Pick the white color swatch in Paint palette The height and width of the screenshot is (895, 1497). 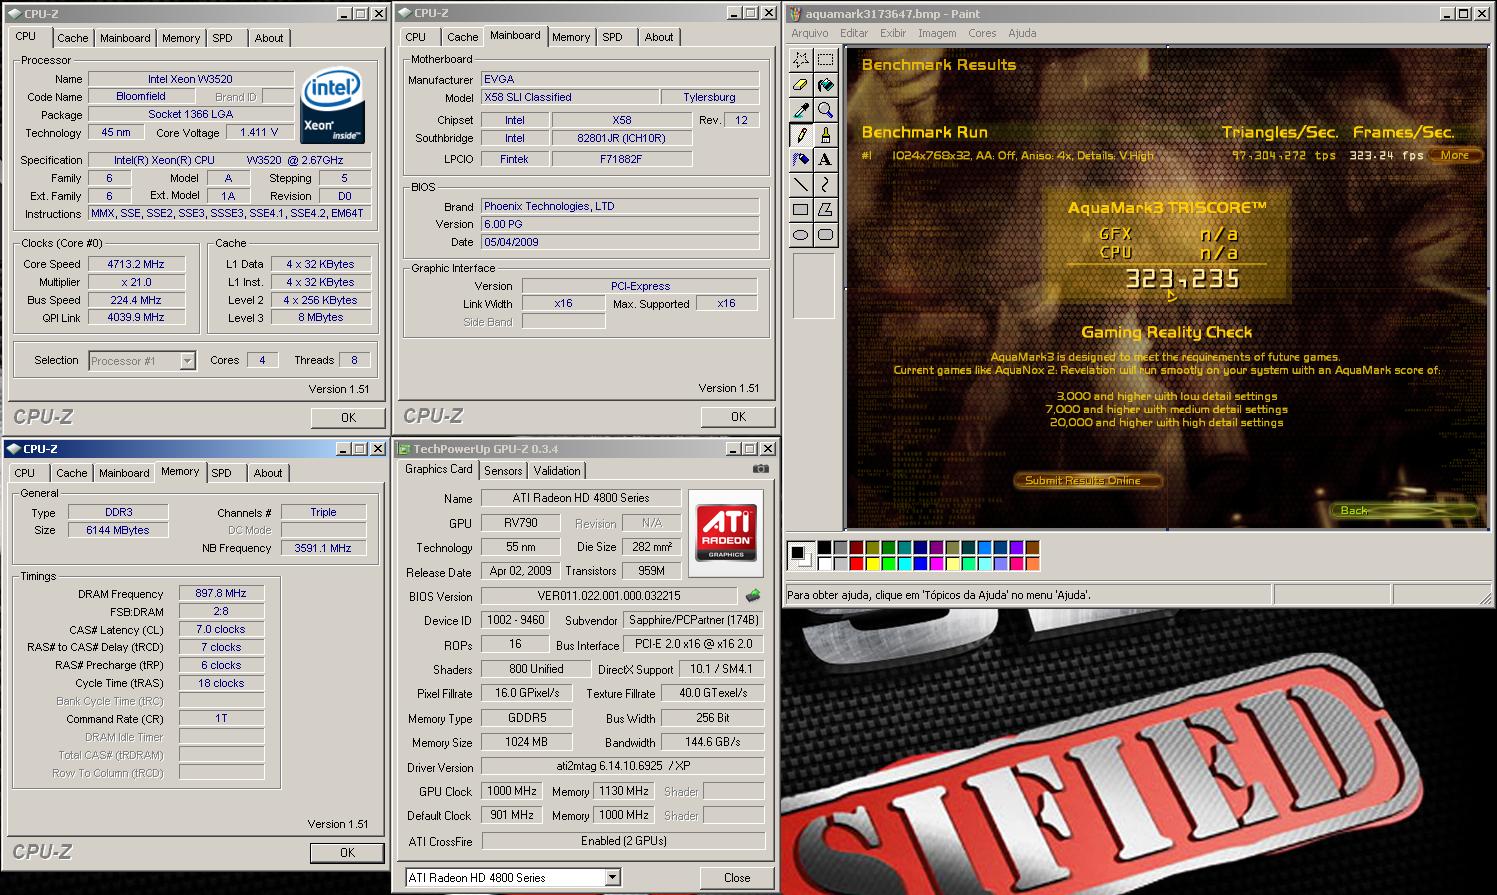coord(824,563)
